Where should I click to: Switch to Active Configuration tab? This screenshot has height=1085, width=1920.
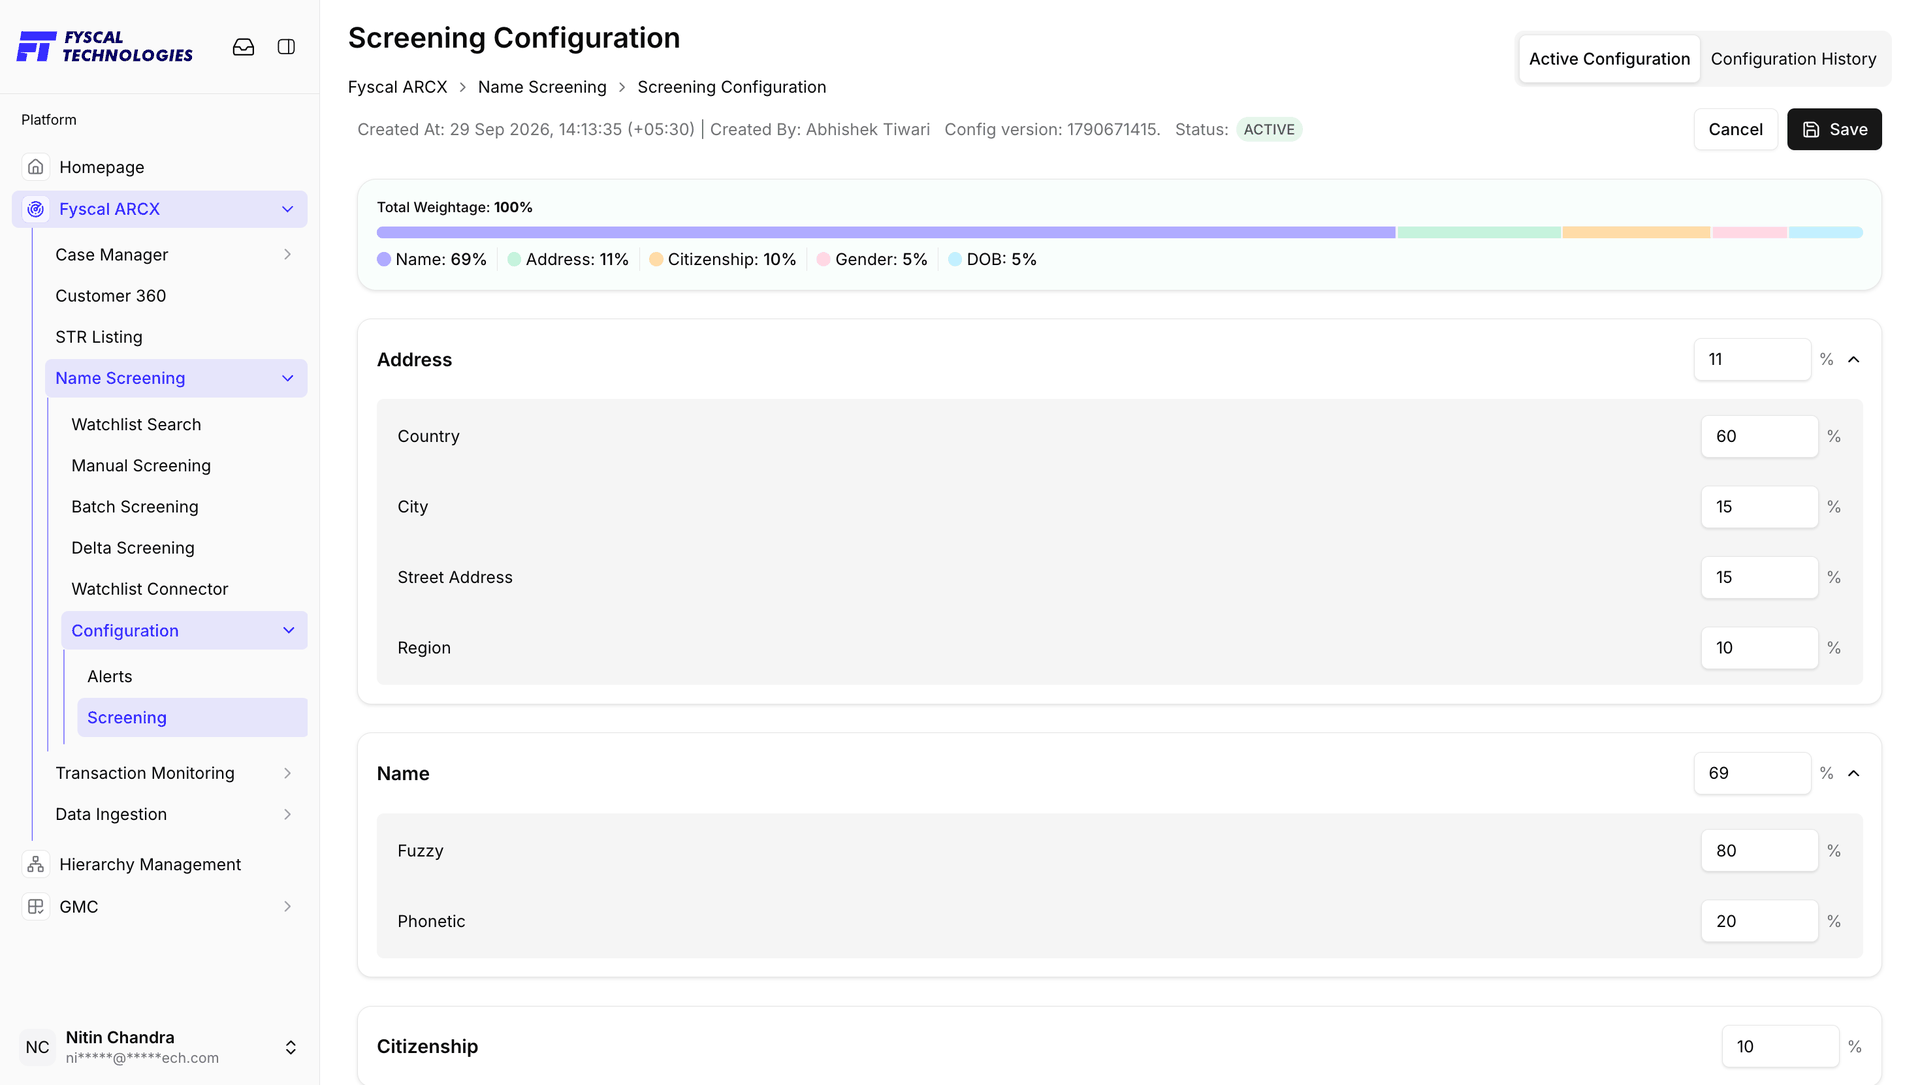1609,59
